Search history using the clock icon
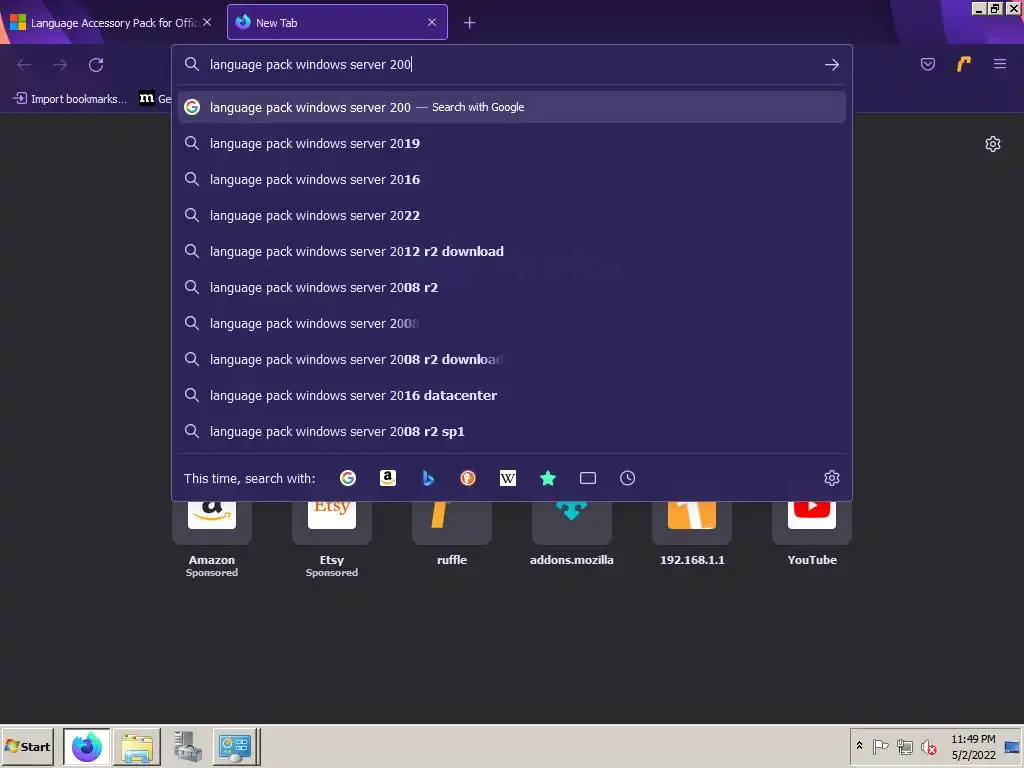Screen dimensions: 1024x768 (628, 478)
